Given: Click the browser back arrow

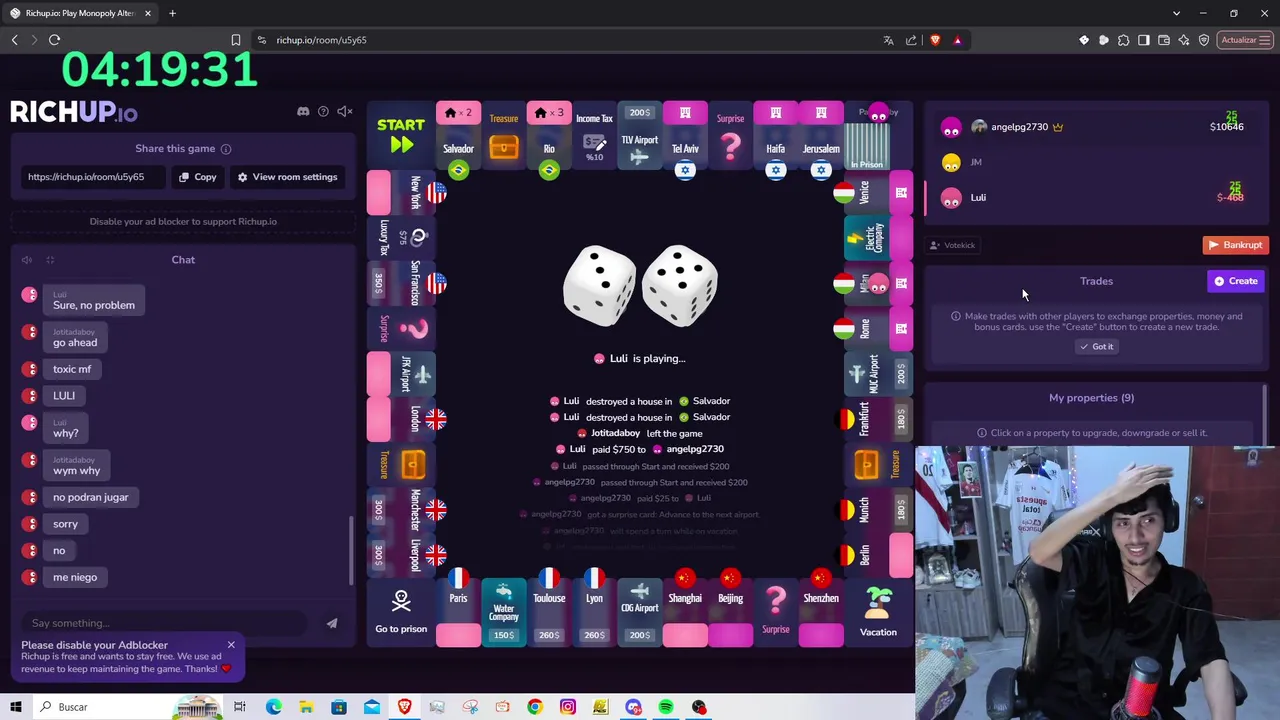Looking at the screenshot, I should coord(14,40).
